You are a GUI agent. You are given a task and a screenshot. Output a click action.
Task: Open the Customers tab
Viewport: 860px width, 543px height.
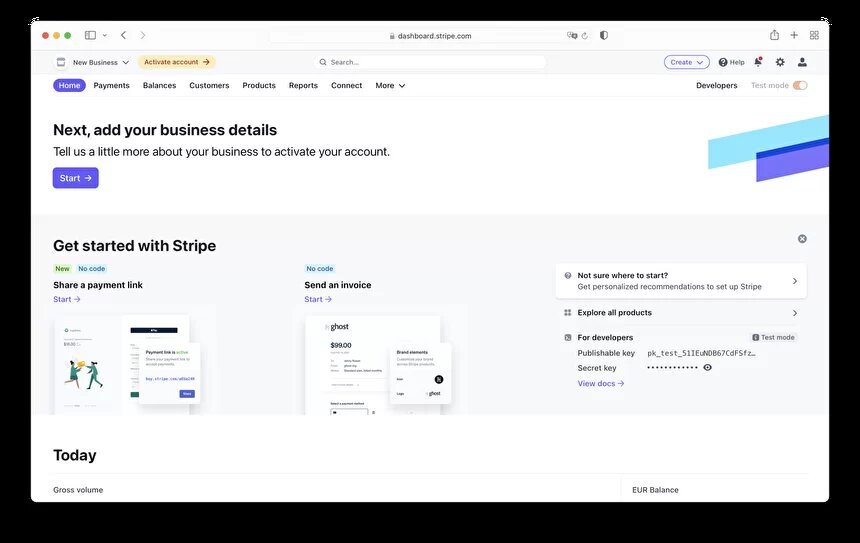coord(209,86)
